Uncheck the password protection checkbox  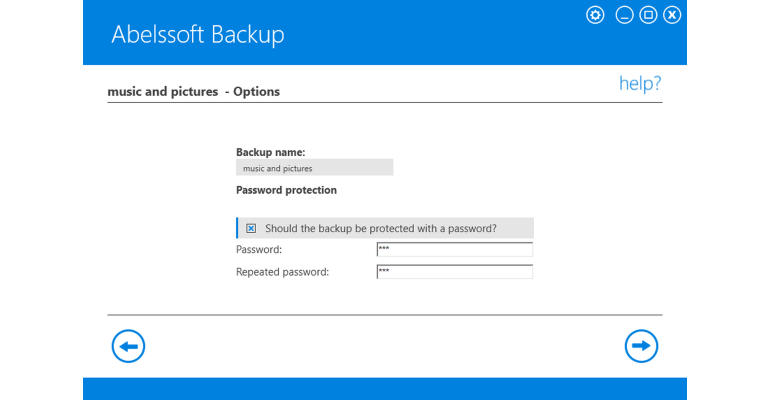pyautogui.click(x=251, y=228)
